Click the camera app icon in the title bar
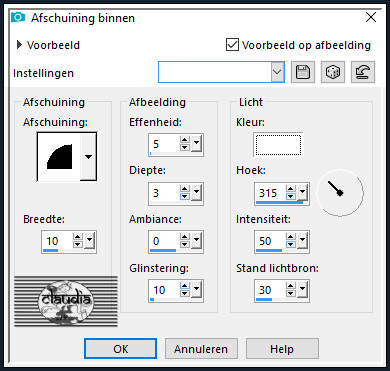 point(18,17)
